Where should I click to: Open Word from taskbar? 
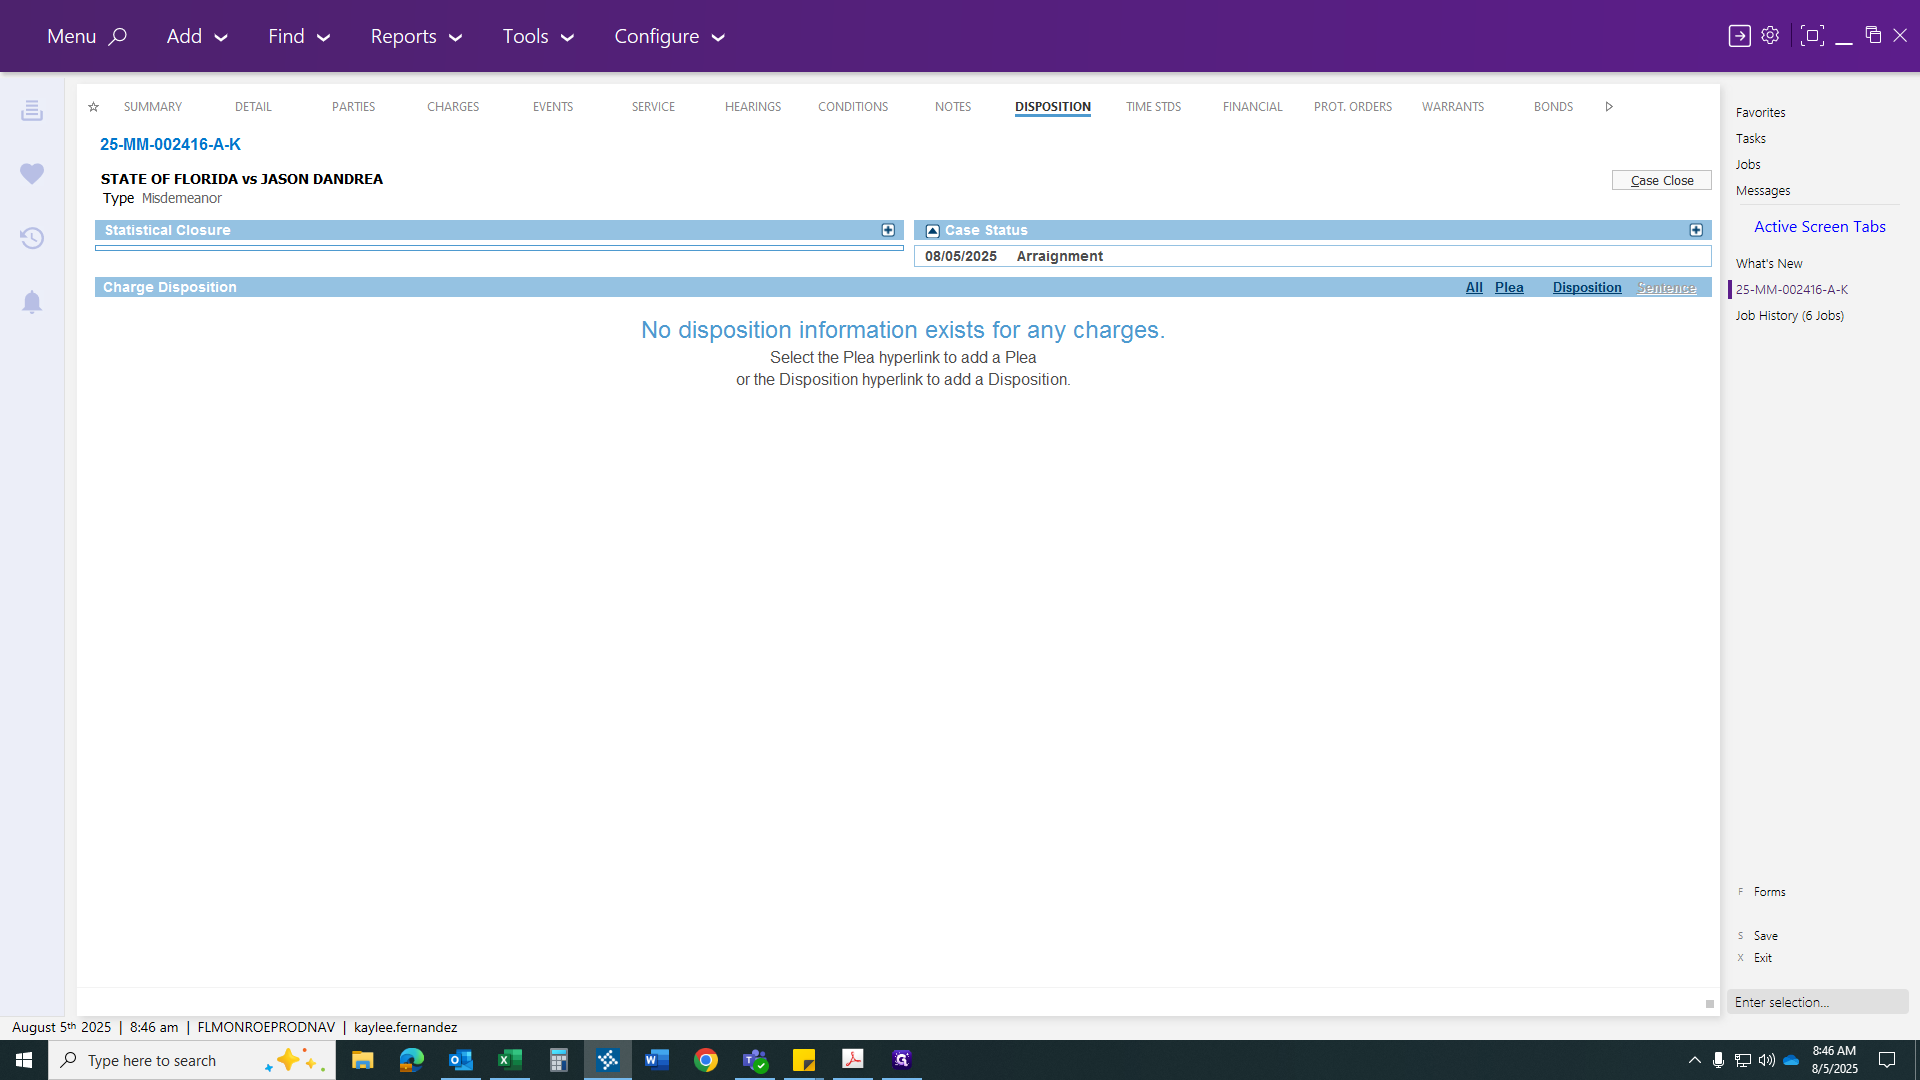pos(656,1060)
